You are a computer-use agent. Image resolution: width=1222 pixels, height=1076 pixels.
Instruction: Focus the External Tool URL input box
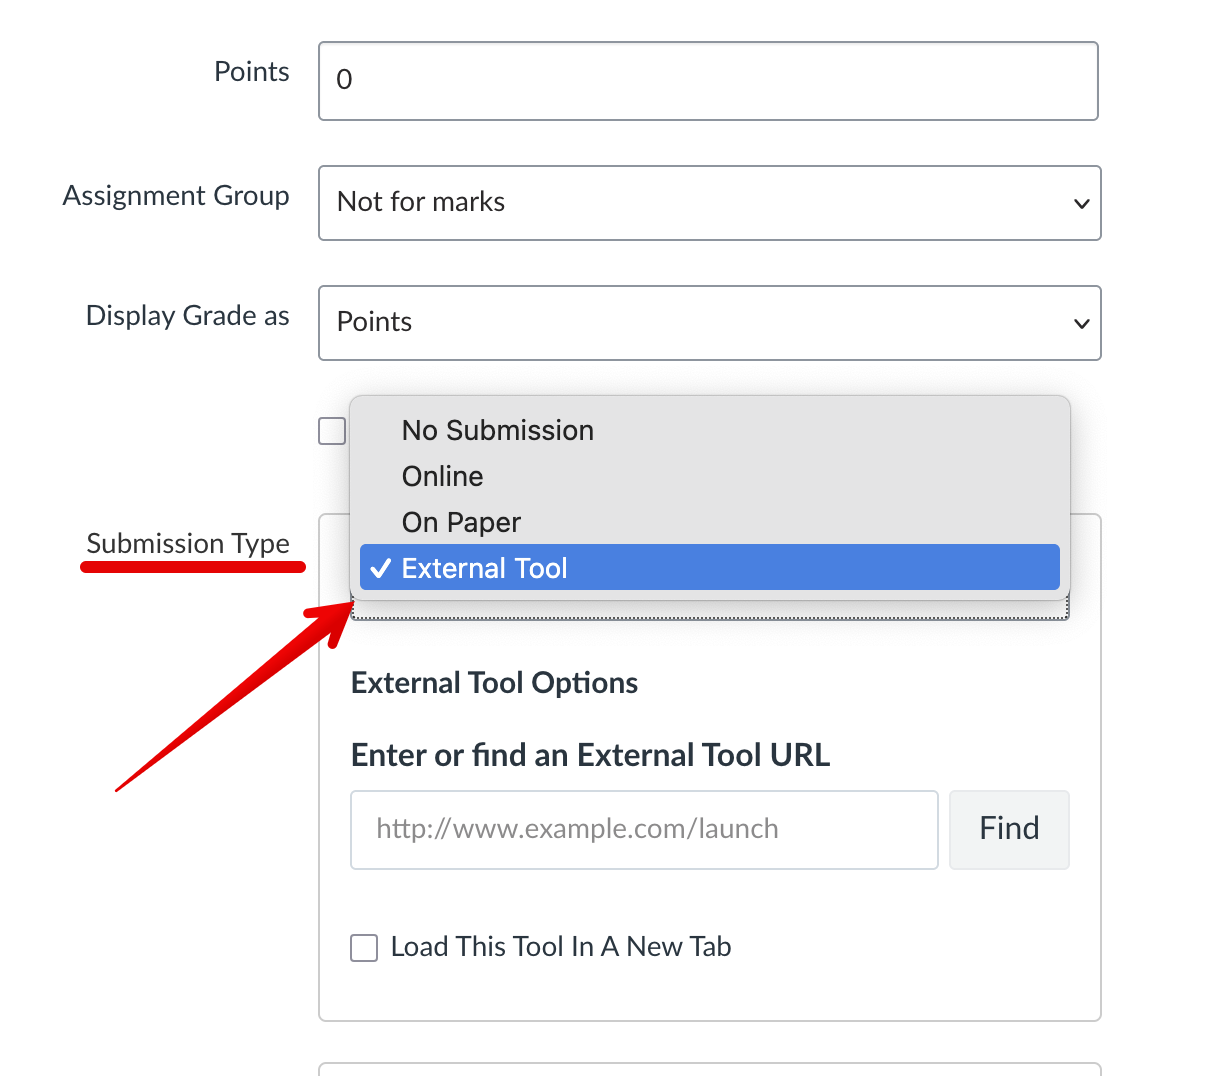point(644,830)
